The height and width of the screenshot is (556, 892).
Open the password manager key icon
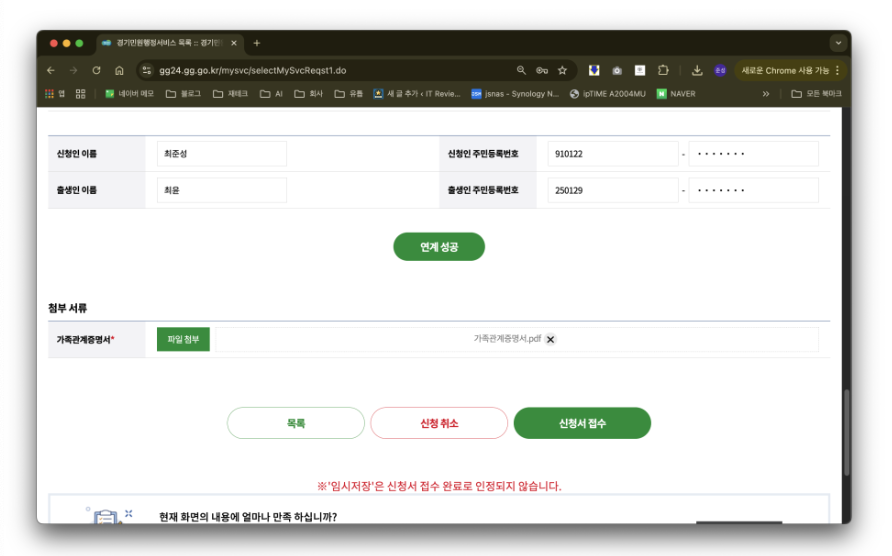tap(542, 71)
